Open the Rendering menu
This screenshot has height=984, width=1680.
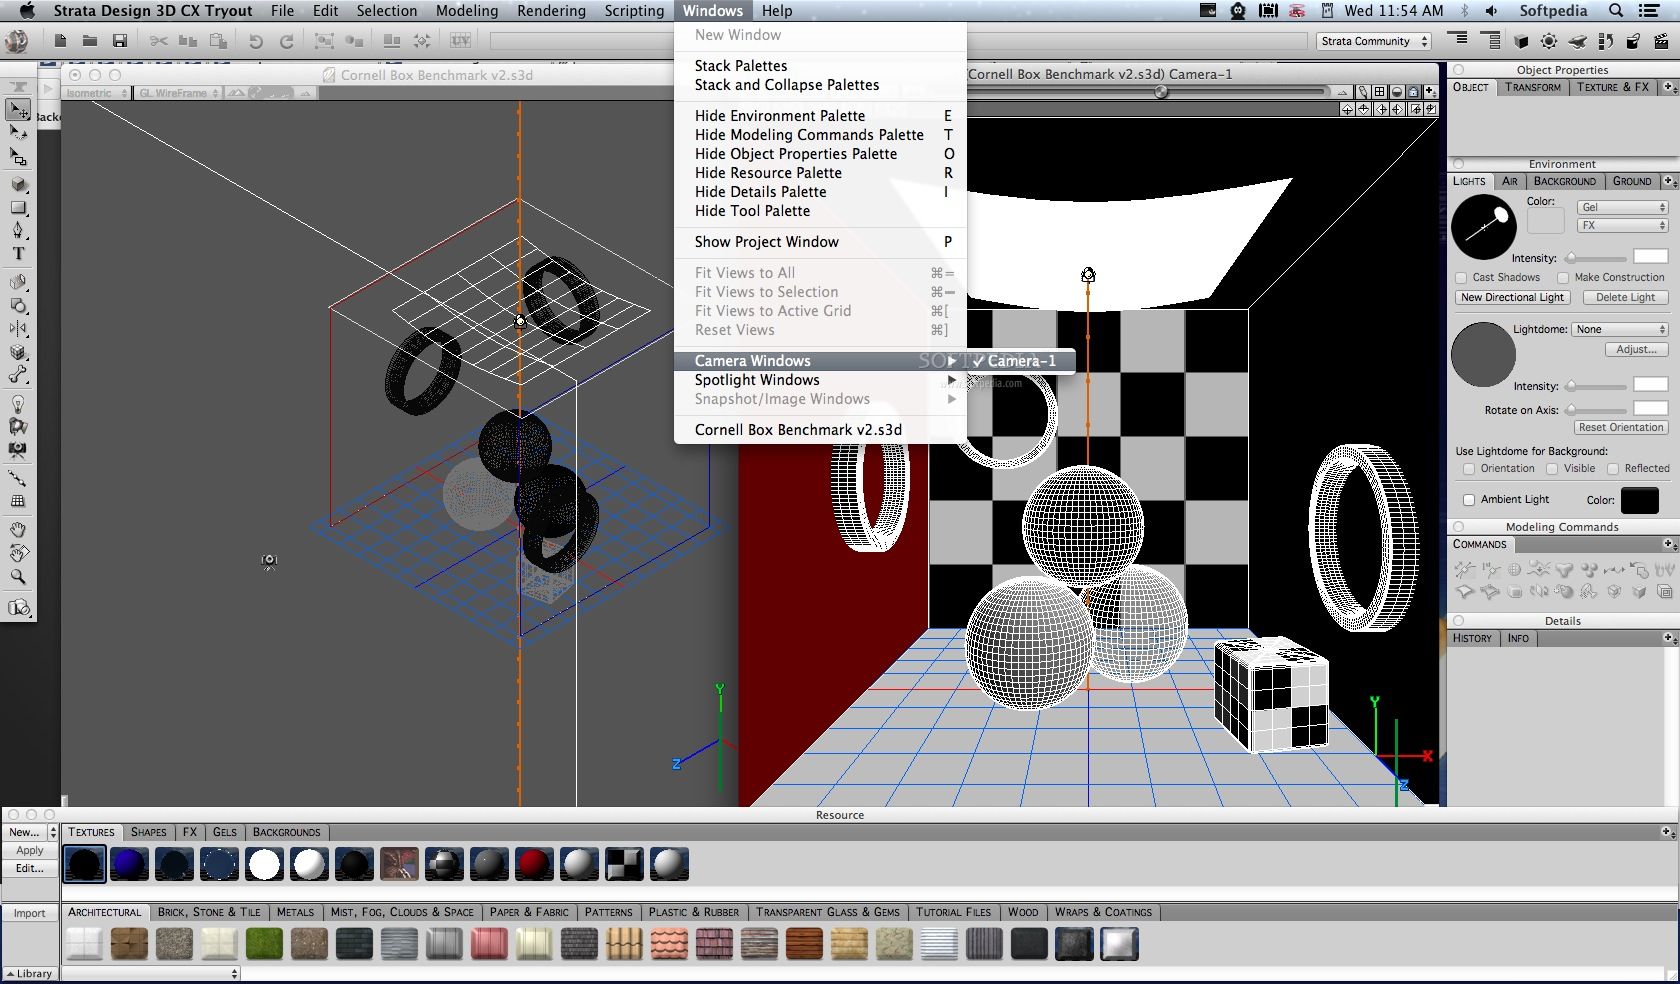click(551, 11)
